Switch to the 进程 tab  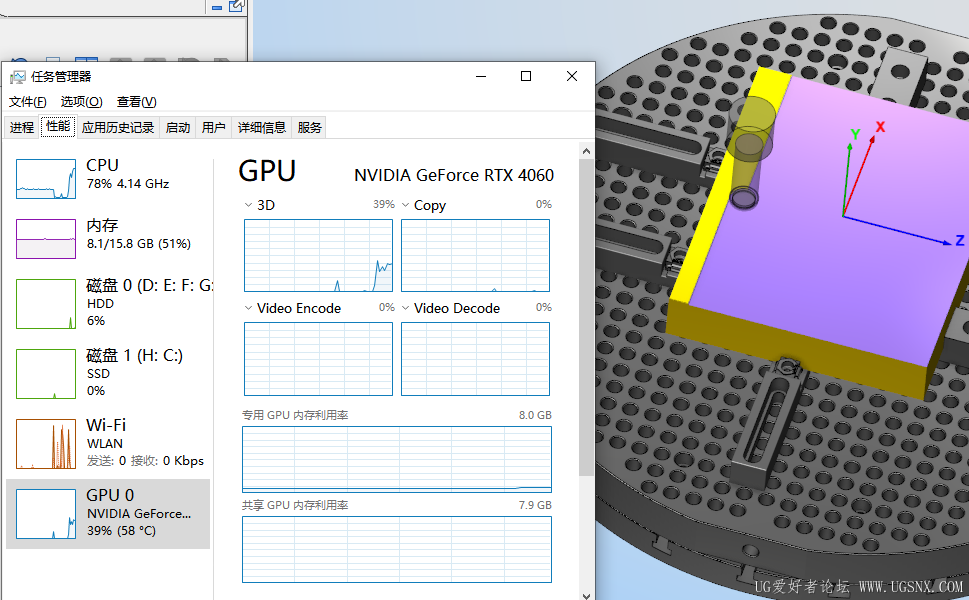pos(22,127)
